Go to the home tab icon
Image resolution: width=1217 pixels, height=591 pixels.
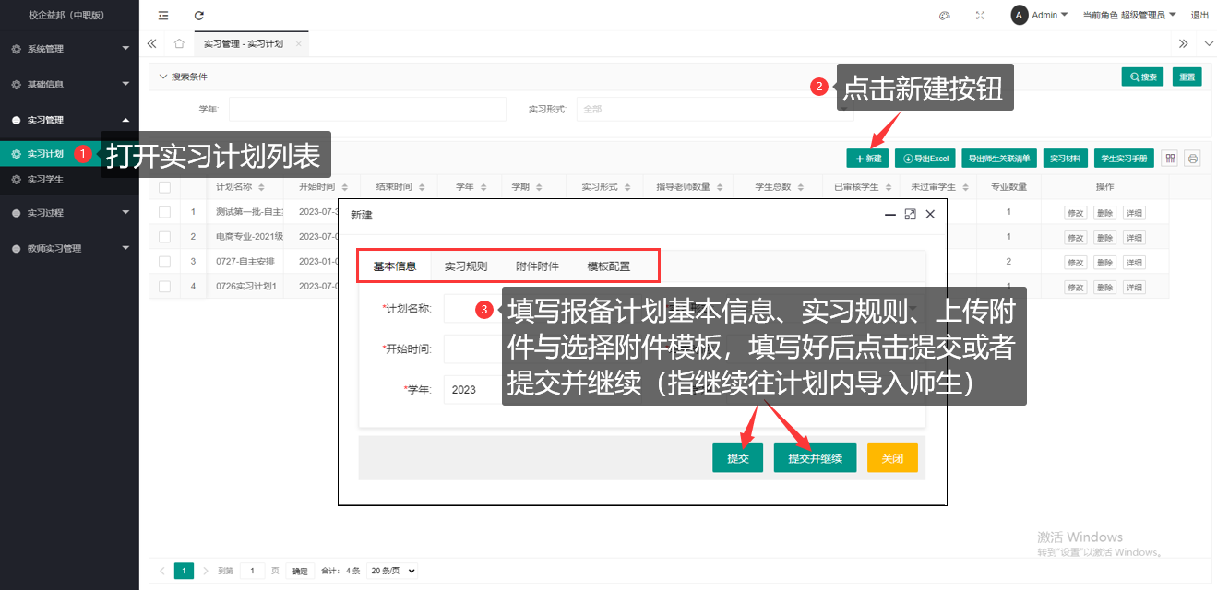pyautogui.click(x=179, y=44)
